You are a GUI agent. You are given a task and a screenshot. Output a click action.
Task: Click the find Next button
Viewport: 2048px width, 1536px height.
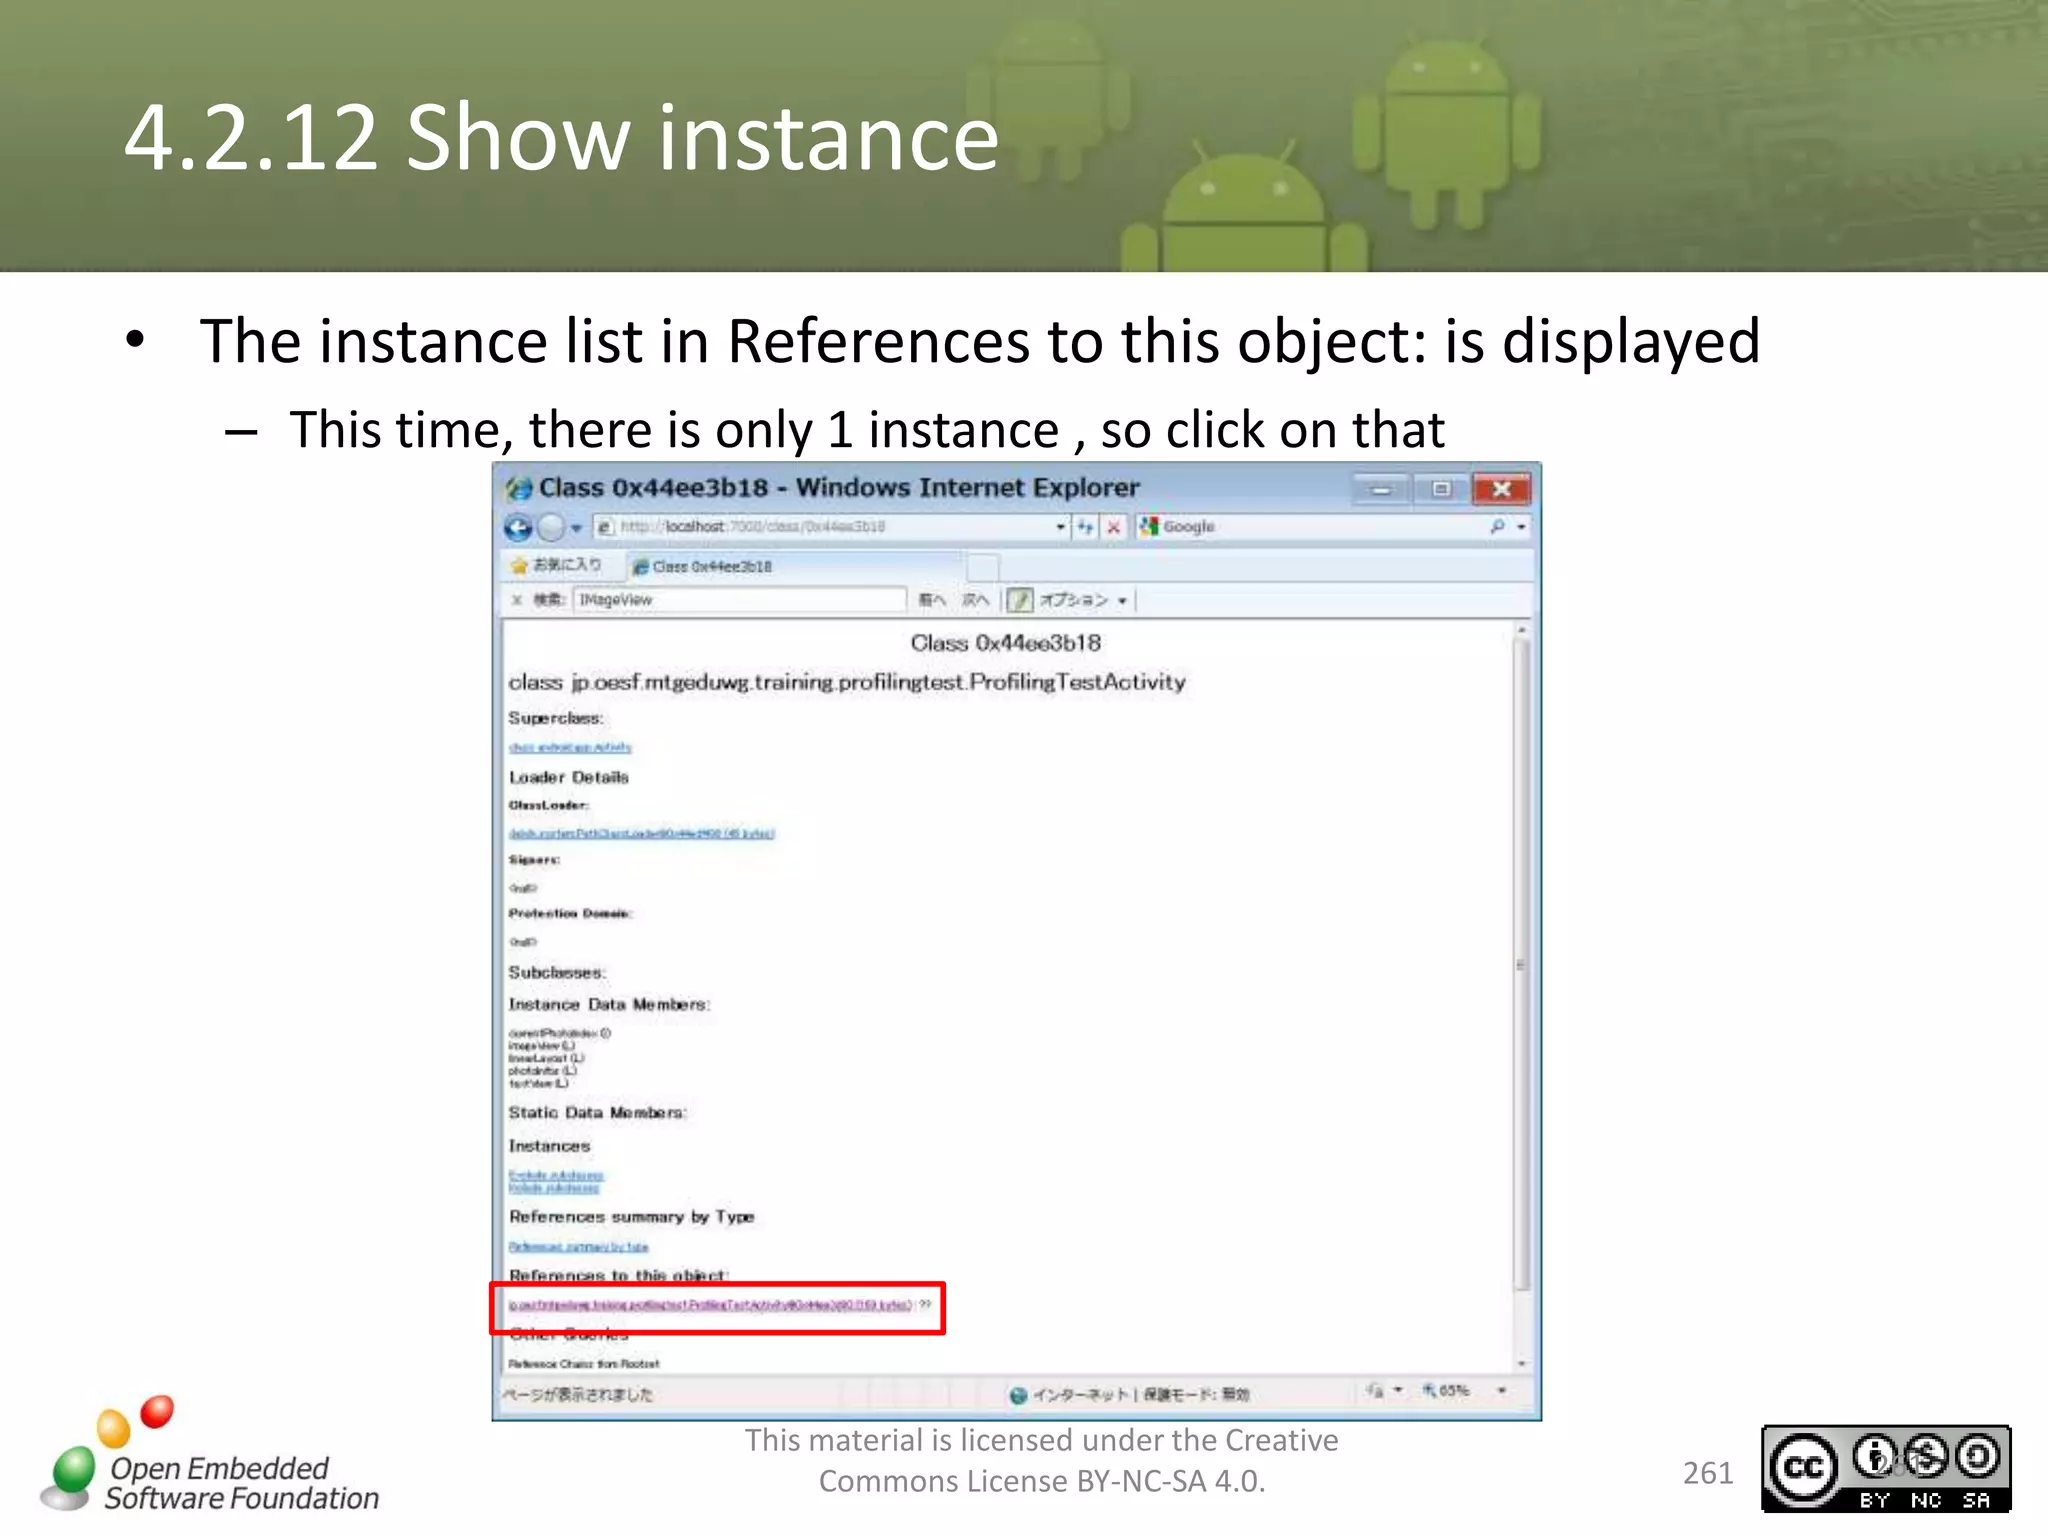click(x=975, y=600)
